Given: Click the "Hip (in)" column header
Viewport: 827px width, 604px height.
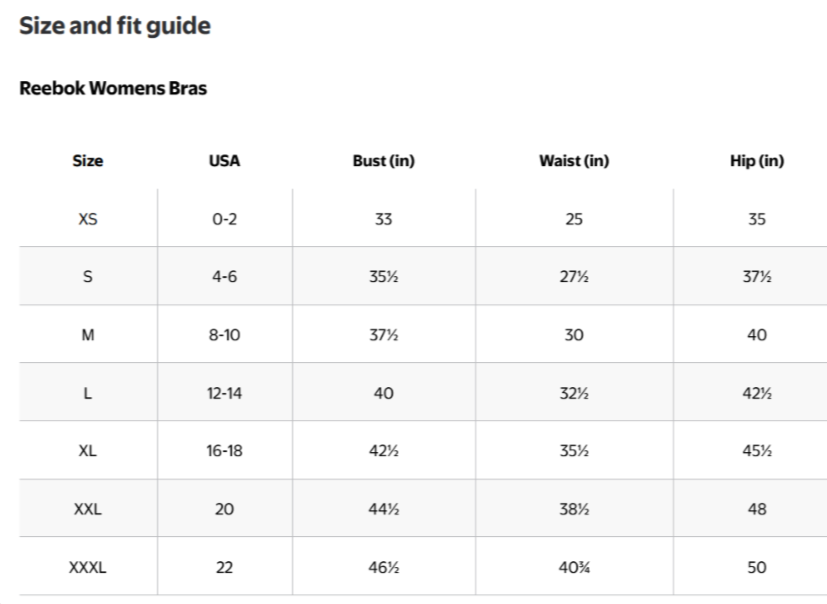Looking at the screenshot, I should tap(756, 161).
